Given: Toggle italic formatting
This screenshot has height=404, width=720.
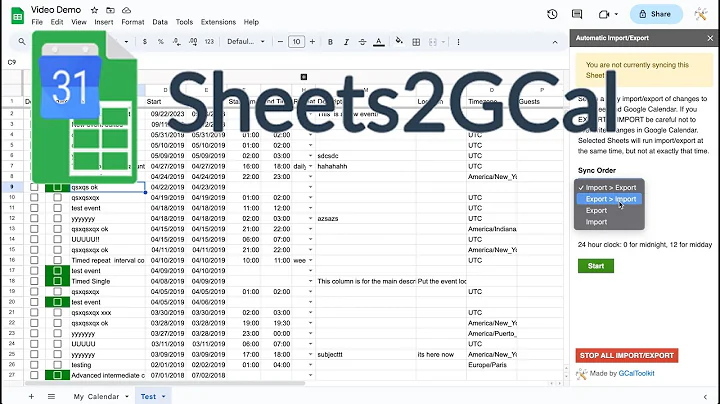Looking at the screenshot, I should pyautogui.click(x=346, y=42).
